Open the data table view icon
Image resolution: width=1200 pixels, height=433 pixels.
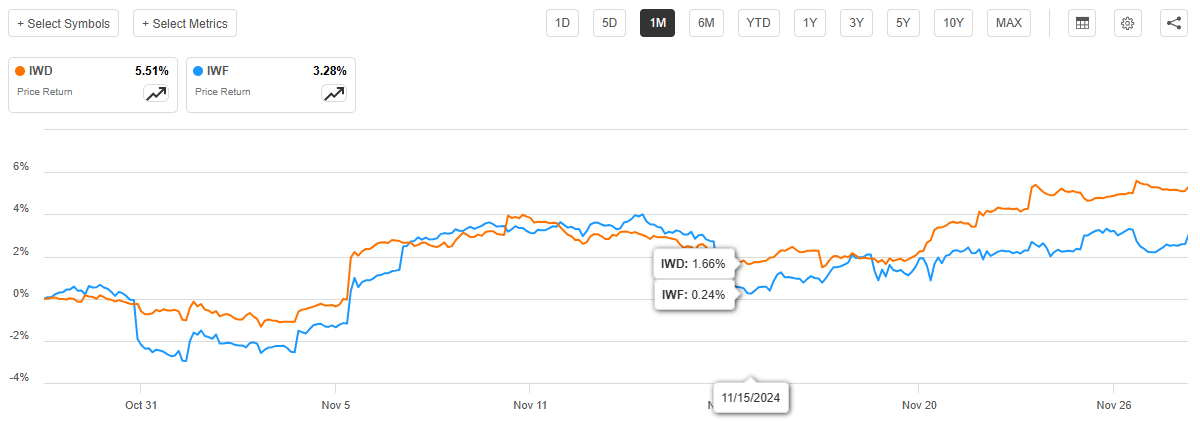point(1080,23)
